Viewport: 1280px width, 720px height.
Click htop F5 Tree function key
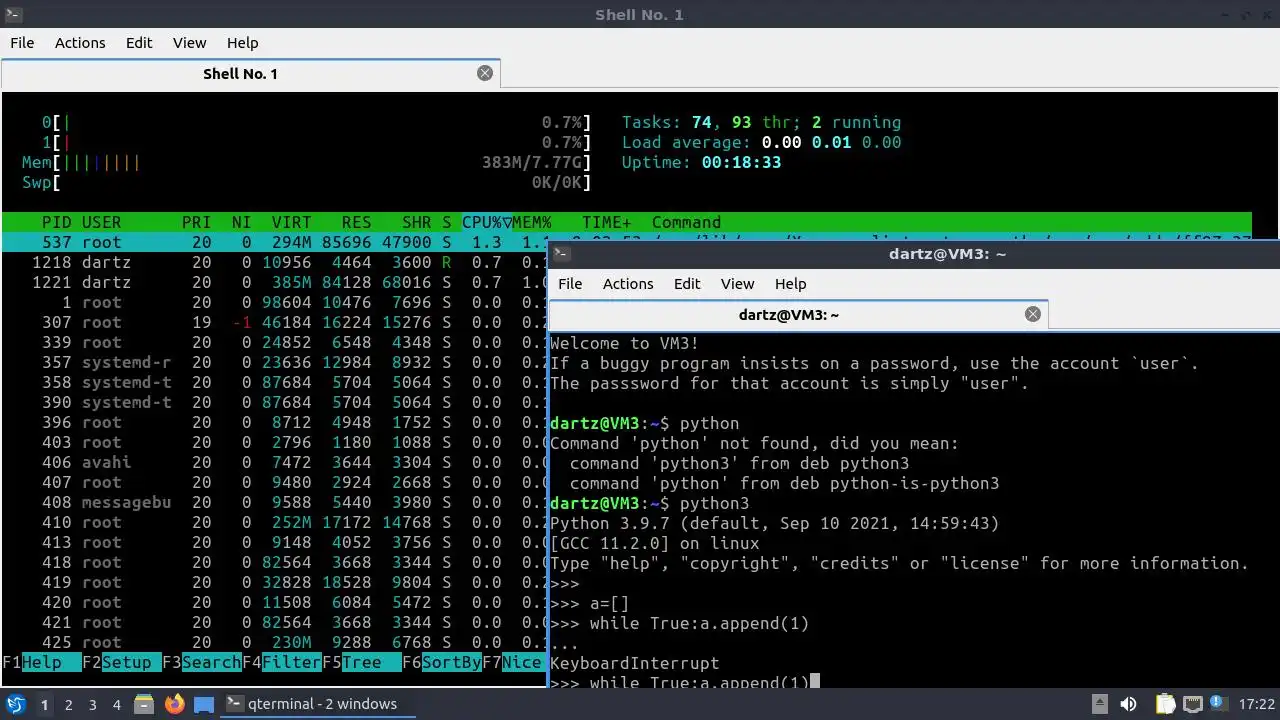point(362,662)
